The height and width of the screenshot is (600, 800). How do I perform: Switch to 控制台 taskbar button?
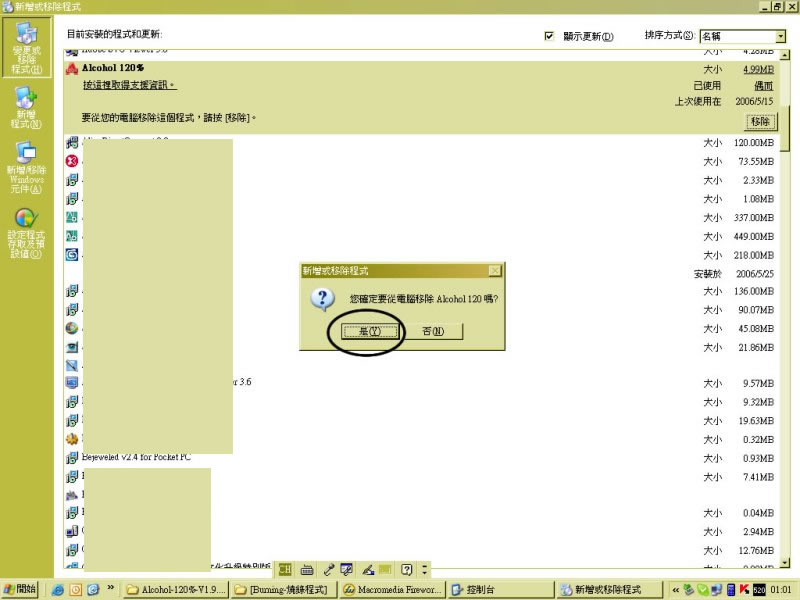[500, 590]
